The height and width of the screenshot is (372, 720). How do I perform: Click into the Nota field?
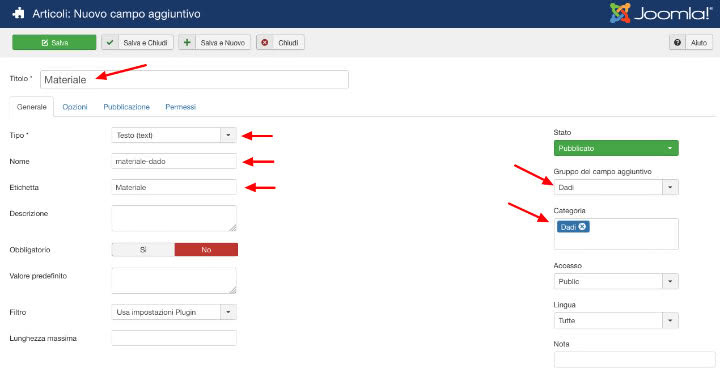[x=635, y=360]
